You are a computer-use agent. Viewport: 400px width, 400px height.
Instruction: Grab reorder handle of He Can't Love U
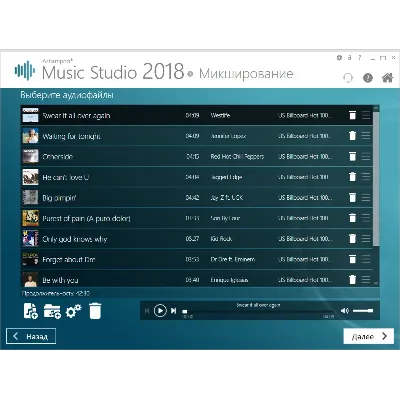tap(366, 177)
